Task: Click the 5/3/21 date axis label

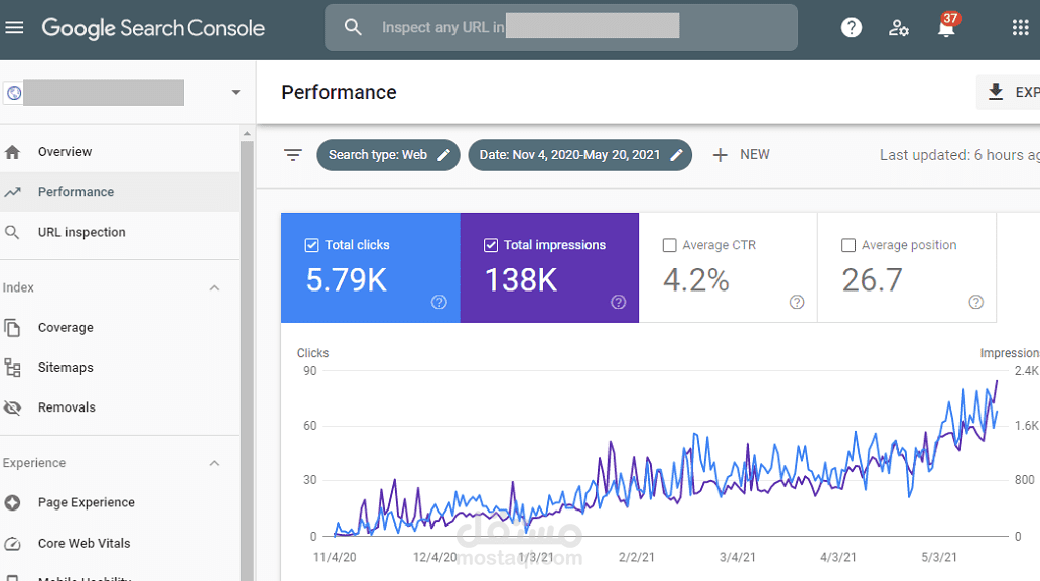Action: pos(939,558)
